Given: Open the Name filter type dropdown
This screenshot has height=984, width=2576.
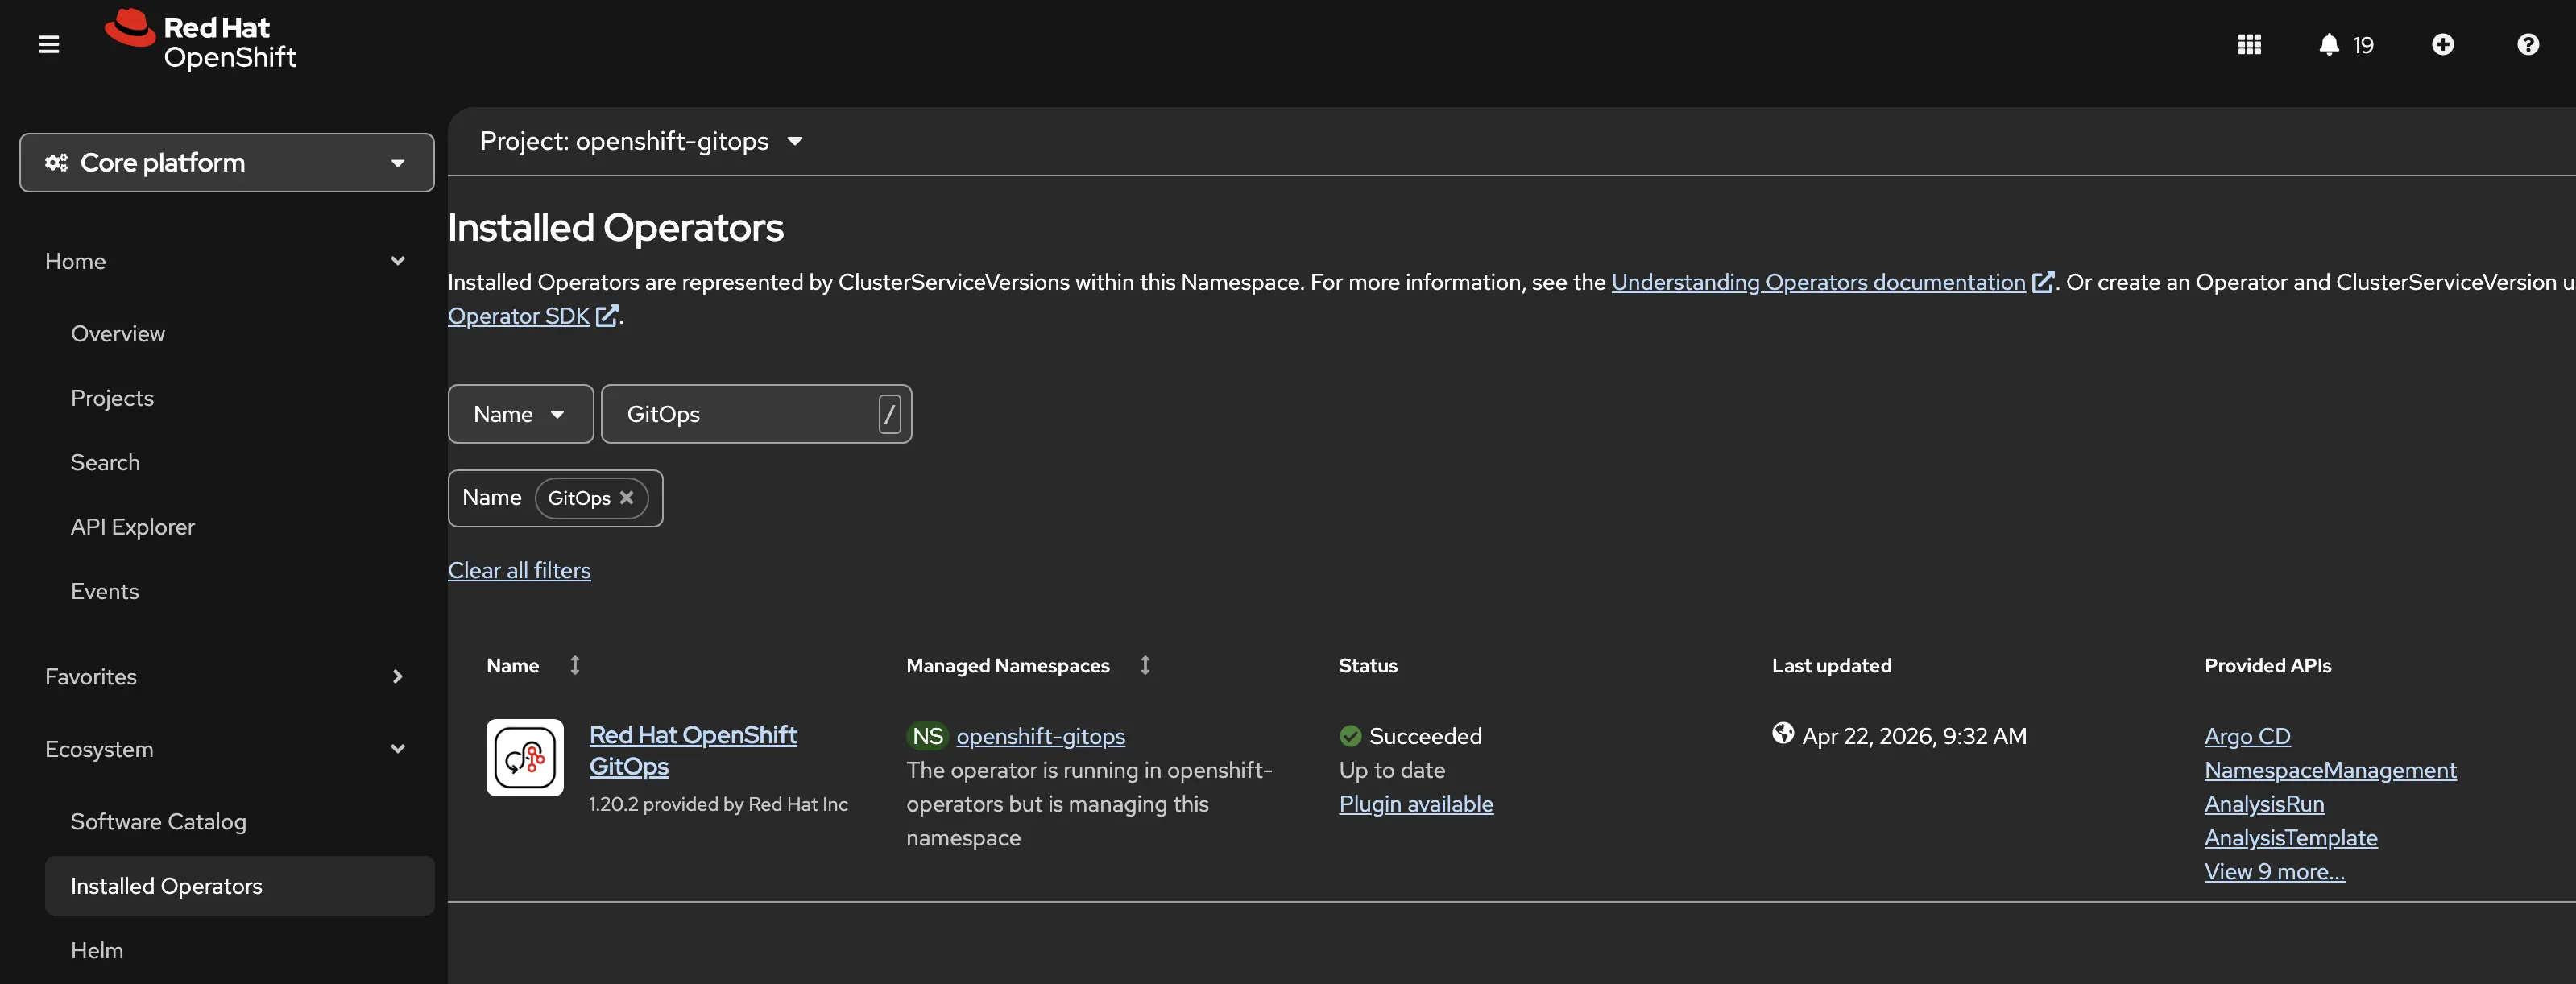Looking at the screenshot, I should pos(520,413).
